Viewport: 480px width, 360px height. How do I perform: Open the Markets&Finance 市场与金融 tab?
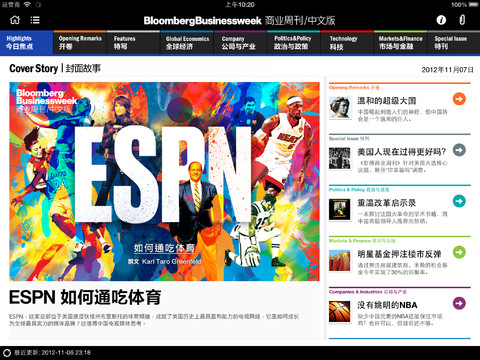tap(401, 42)
